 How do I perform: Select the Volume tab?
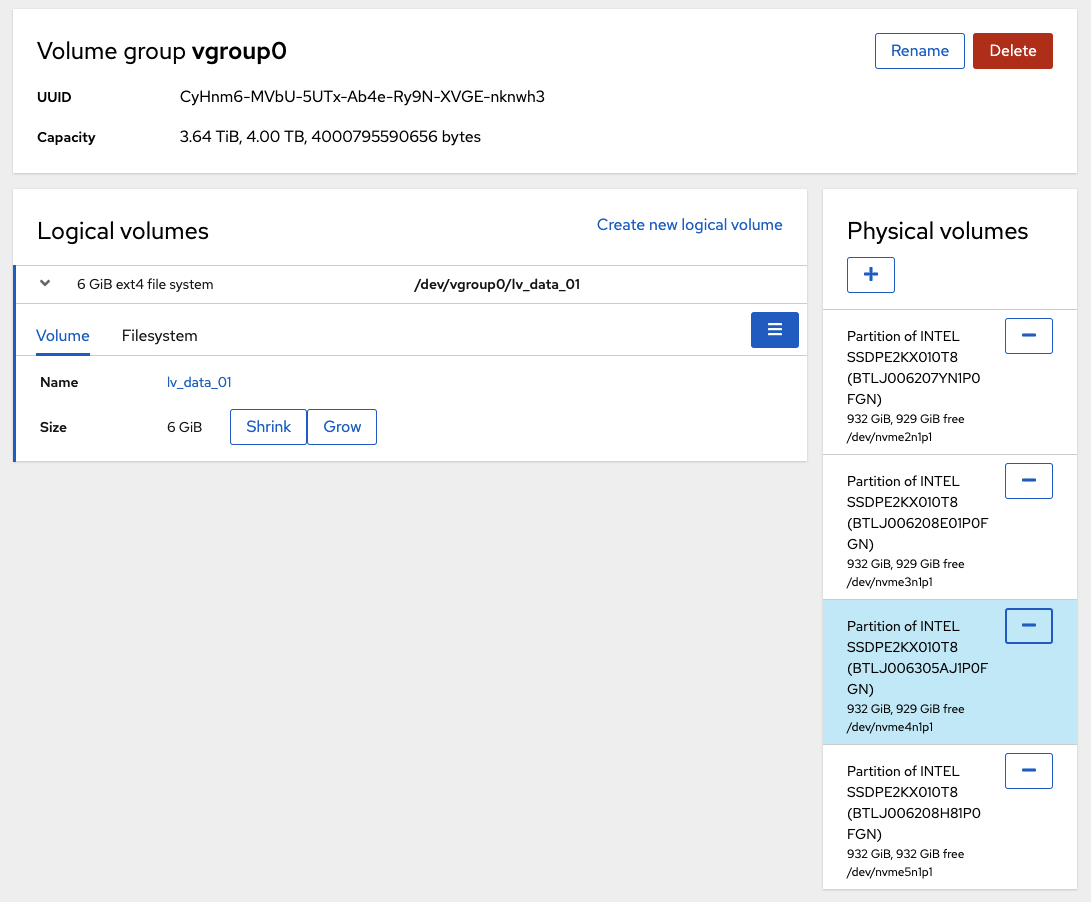click(x=63, y=336)
